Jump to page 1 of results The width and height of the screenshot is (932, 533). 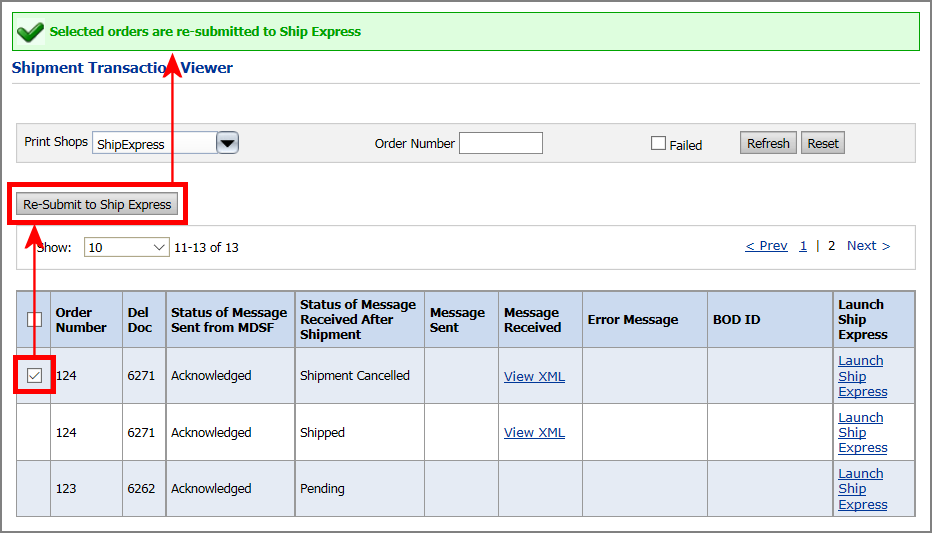(x=803, y=246)
